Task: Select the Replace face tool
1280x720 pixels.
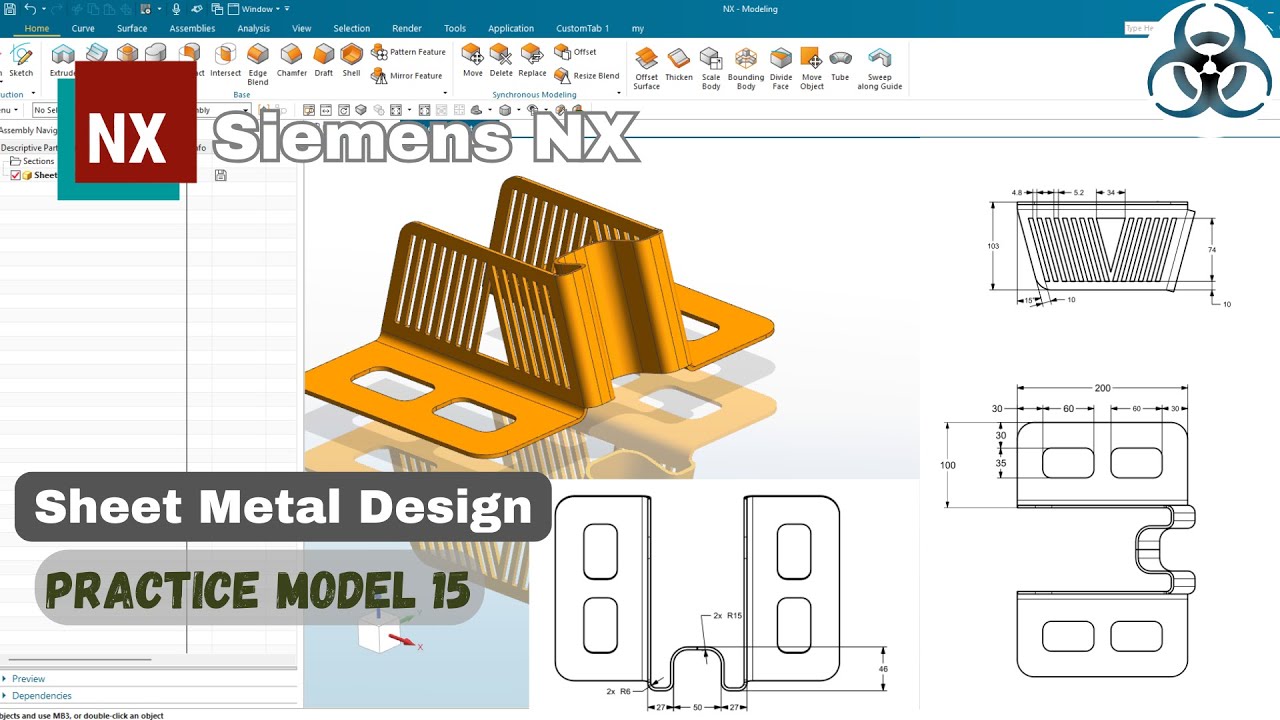Action: 532,61
